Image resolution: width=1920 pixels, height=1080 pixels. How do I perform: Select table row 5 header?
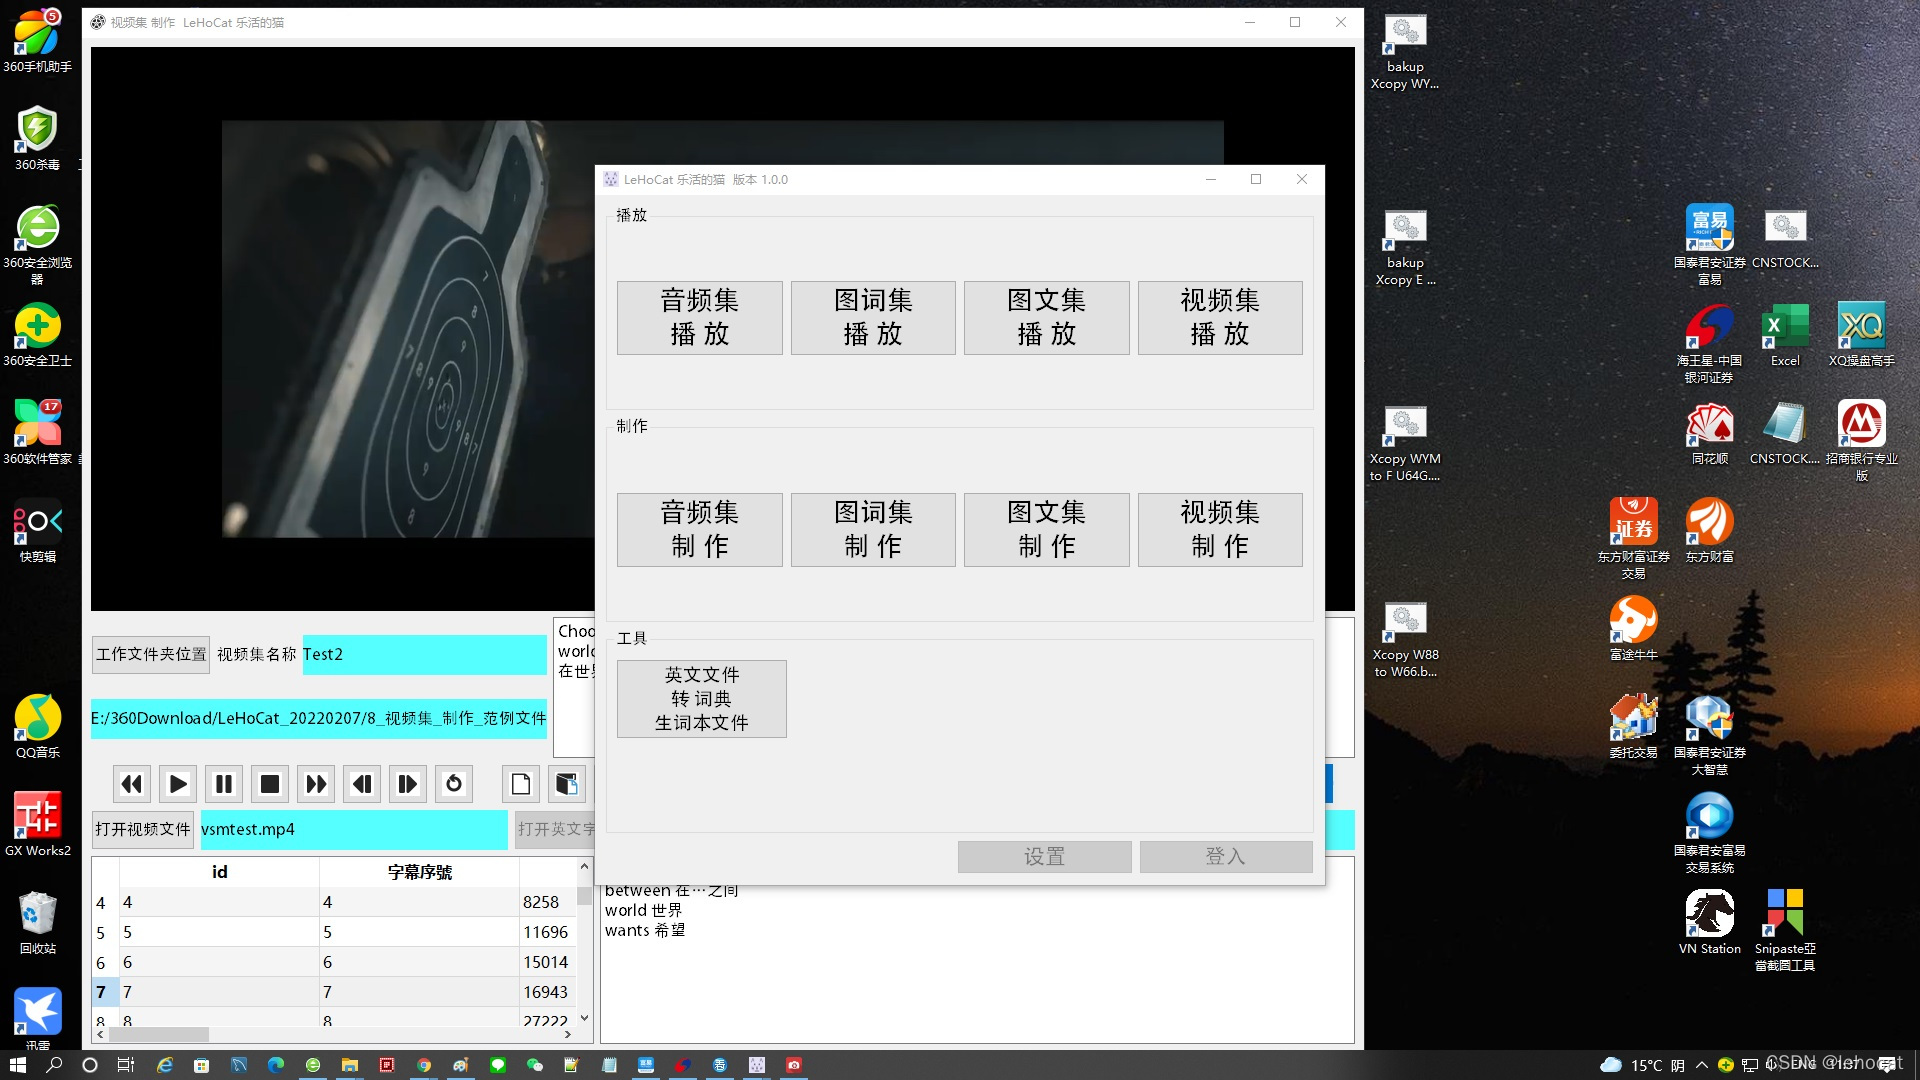(101, 932)
